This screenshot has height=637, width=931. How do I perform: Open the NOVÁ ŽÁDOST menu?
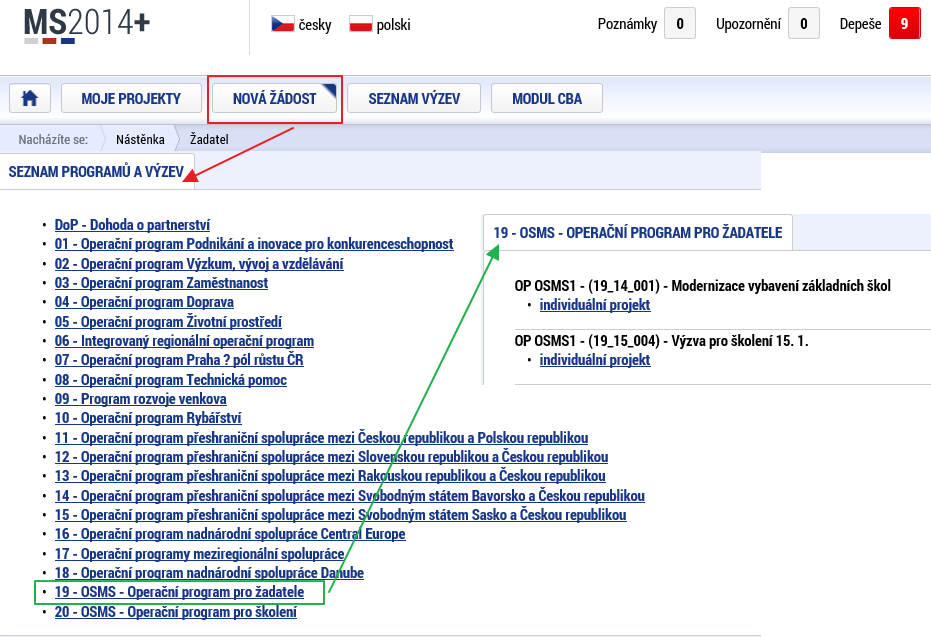click(x=274, y=99)
